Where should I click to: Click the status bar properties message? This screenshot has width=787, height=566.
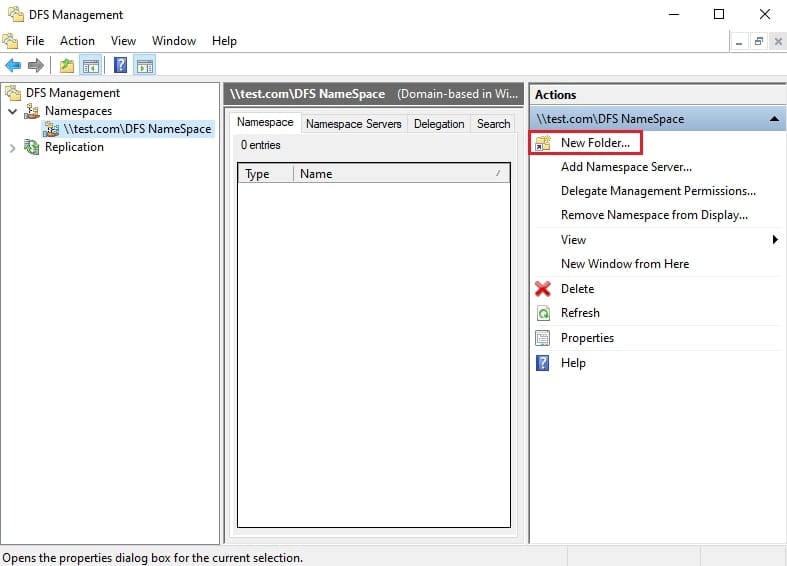point(153,558)
